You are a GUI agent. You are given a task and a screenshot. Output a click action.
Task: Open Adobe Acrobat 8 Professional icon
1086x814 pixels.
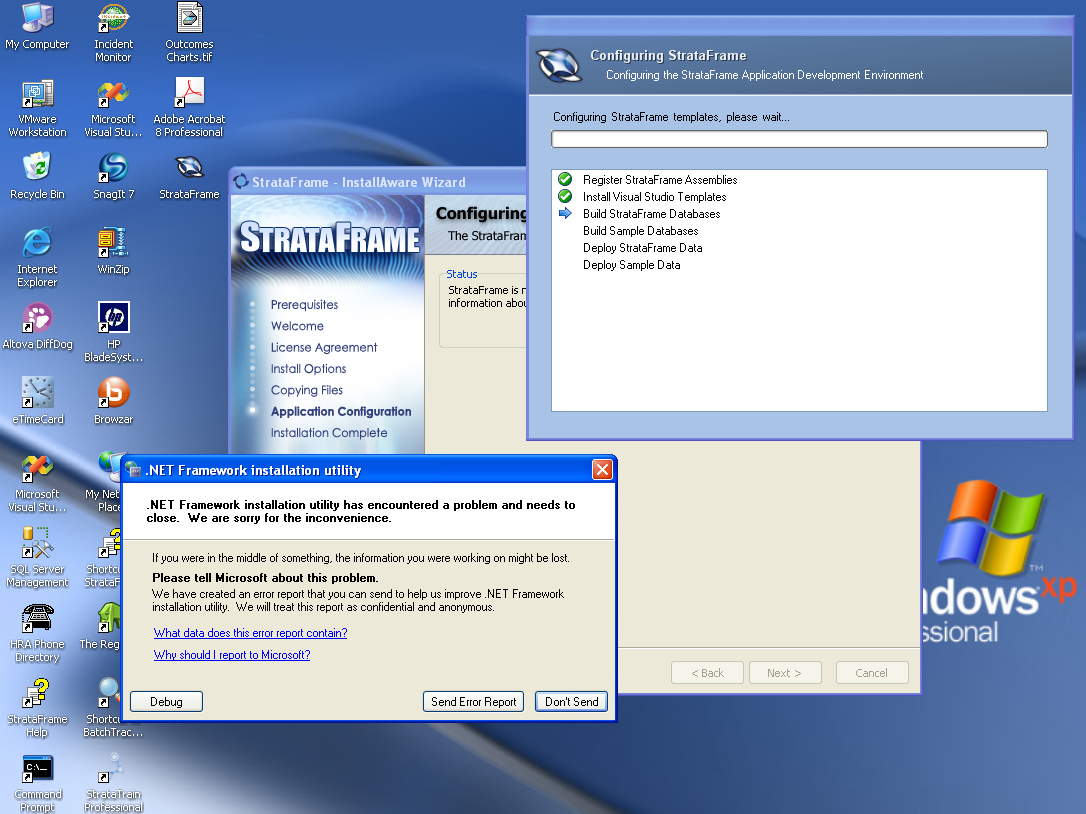click(189, 94)
